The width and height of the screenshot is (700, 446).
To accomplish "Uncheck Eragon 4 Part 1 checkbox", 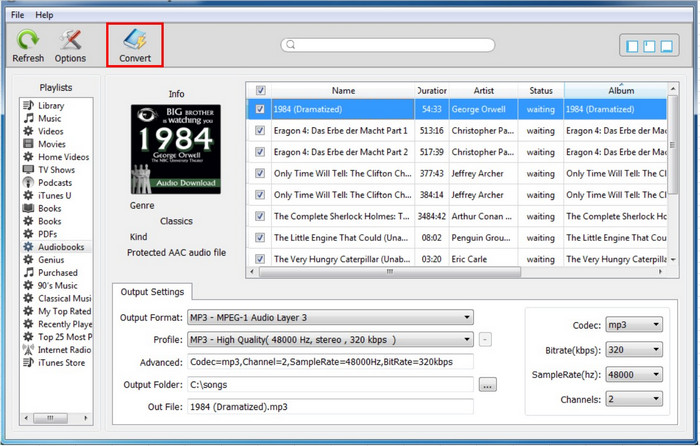I will click(x=260, y=130).
